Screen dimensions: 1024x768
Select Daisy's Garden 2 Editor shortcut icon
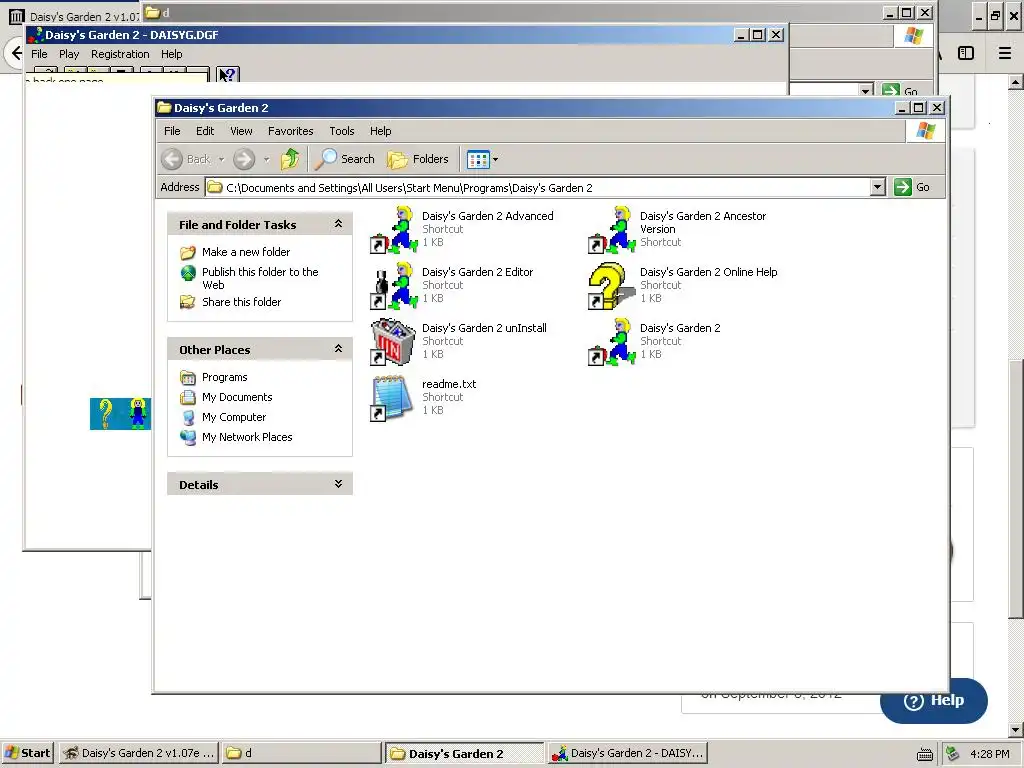(394, 285)
